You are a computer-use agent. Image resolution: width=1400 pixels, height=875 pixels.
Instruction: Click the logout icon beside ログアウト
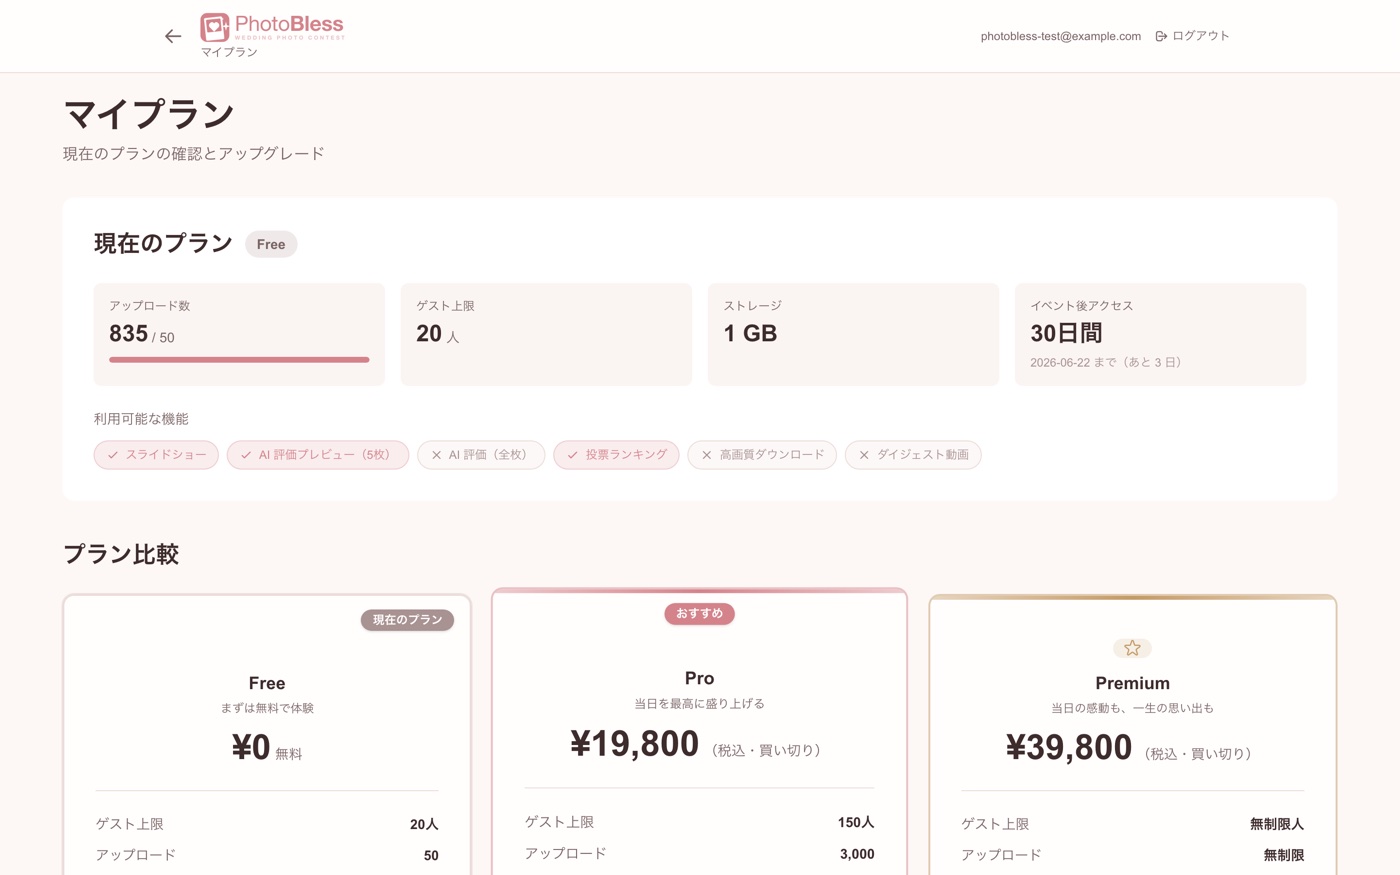[1161, 36]
